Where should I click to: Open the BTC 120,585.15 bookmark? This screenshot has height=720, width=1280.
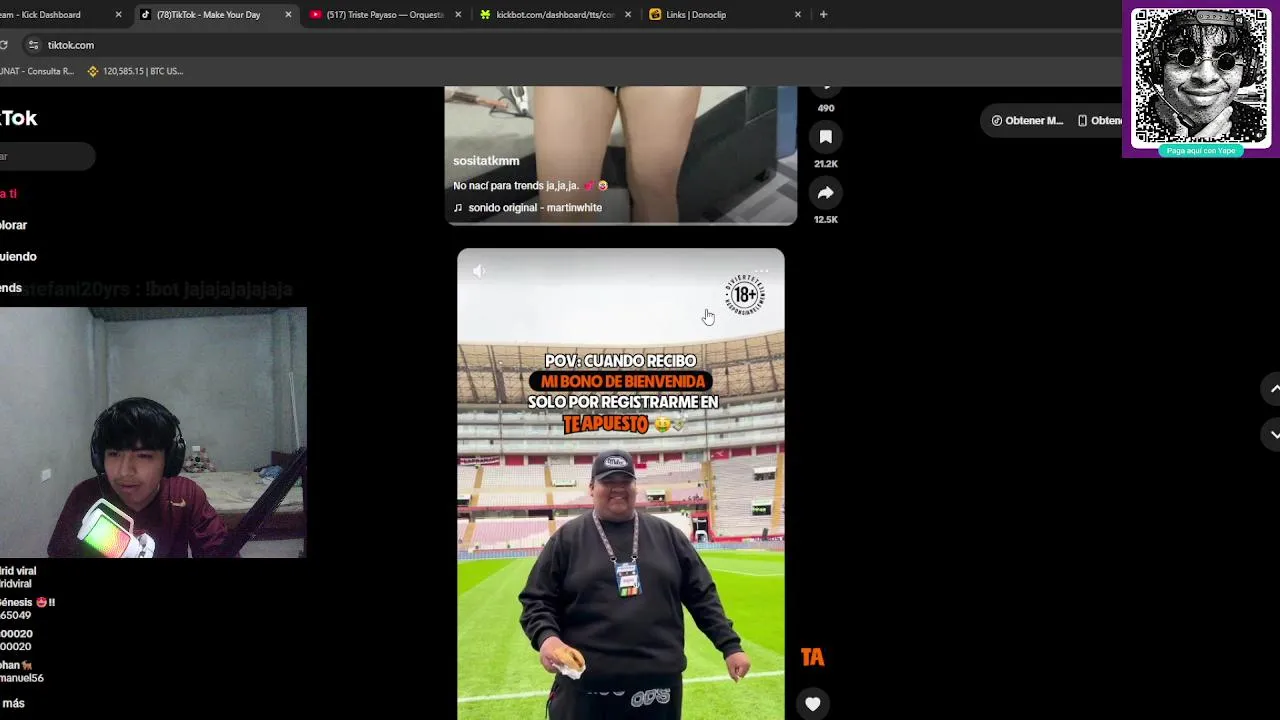pos(135,71)
